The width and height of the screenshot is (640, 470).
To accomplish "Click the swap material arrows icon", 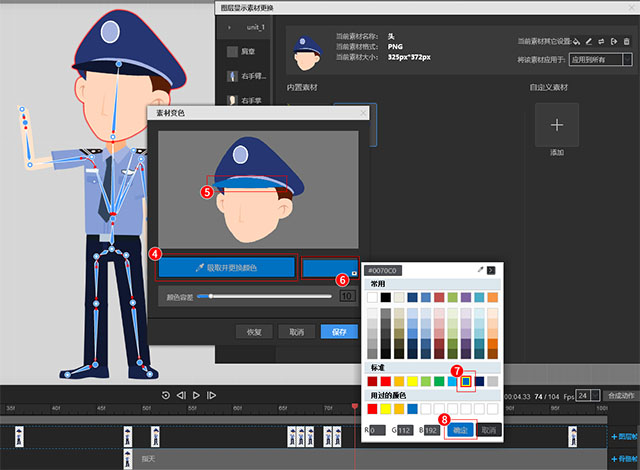I will pos(603,42).
